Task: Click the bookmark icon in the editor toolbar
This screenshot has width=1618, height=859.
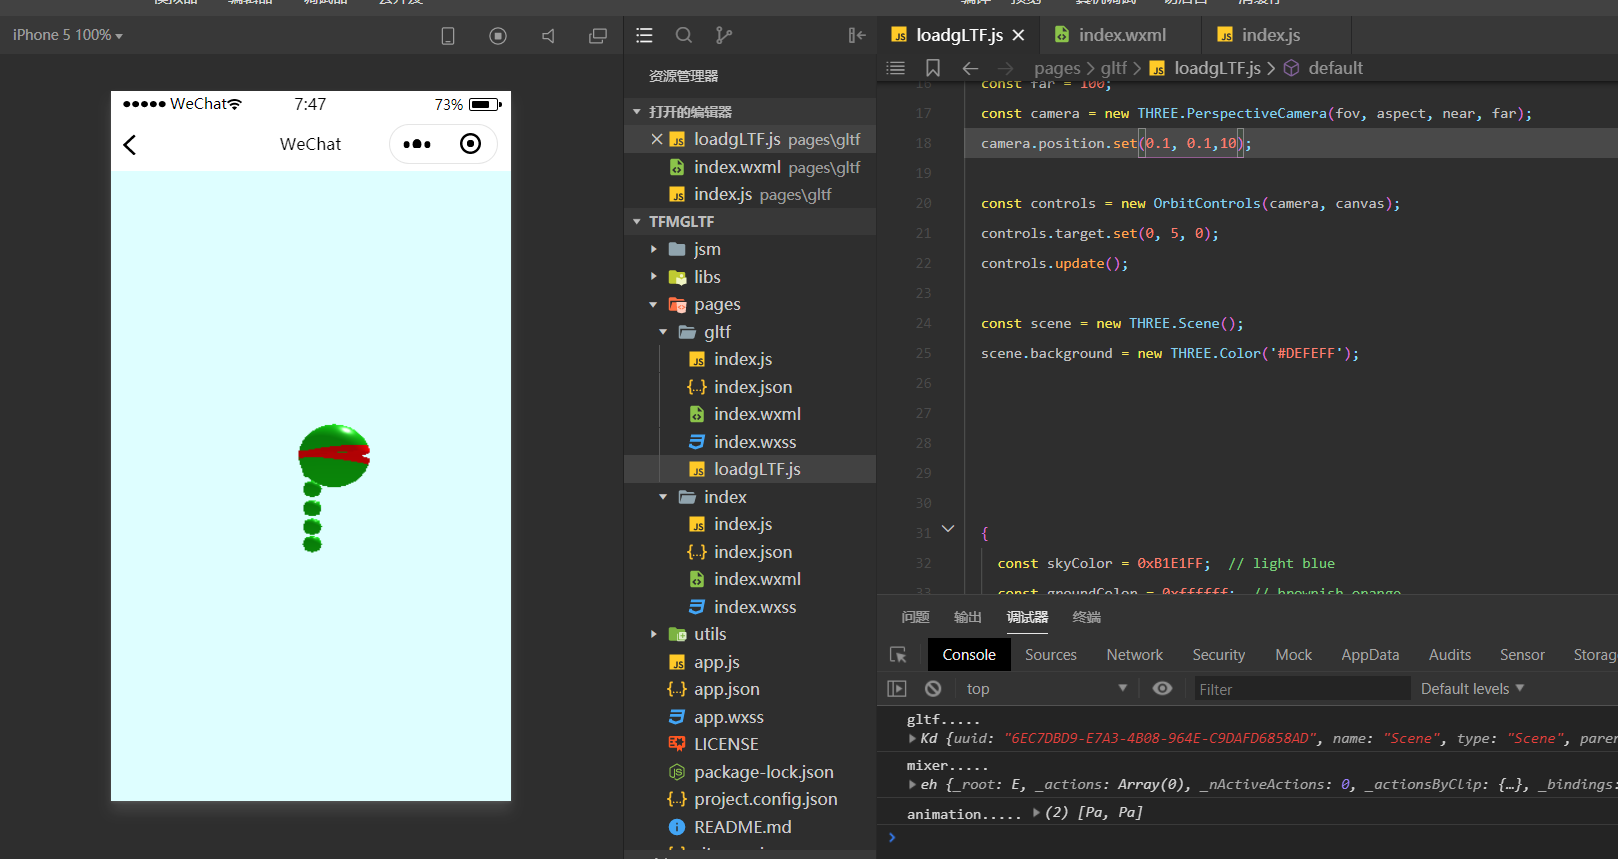Action: [x=933, y=68]
